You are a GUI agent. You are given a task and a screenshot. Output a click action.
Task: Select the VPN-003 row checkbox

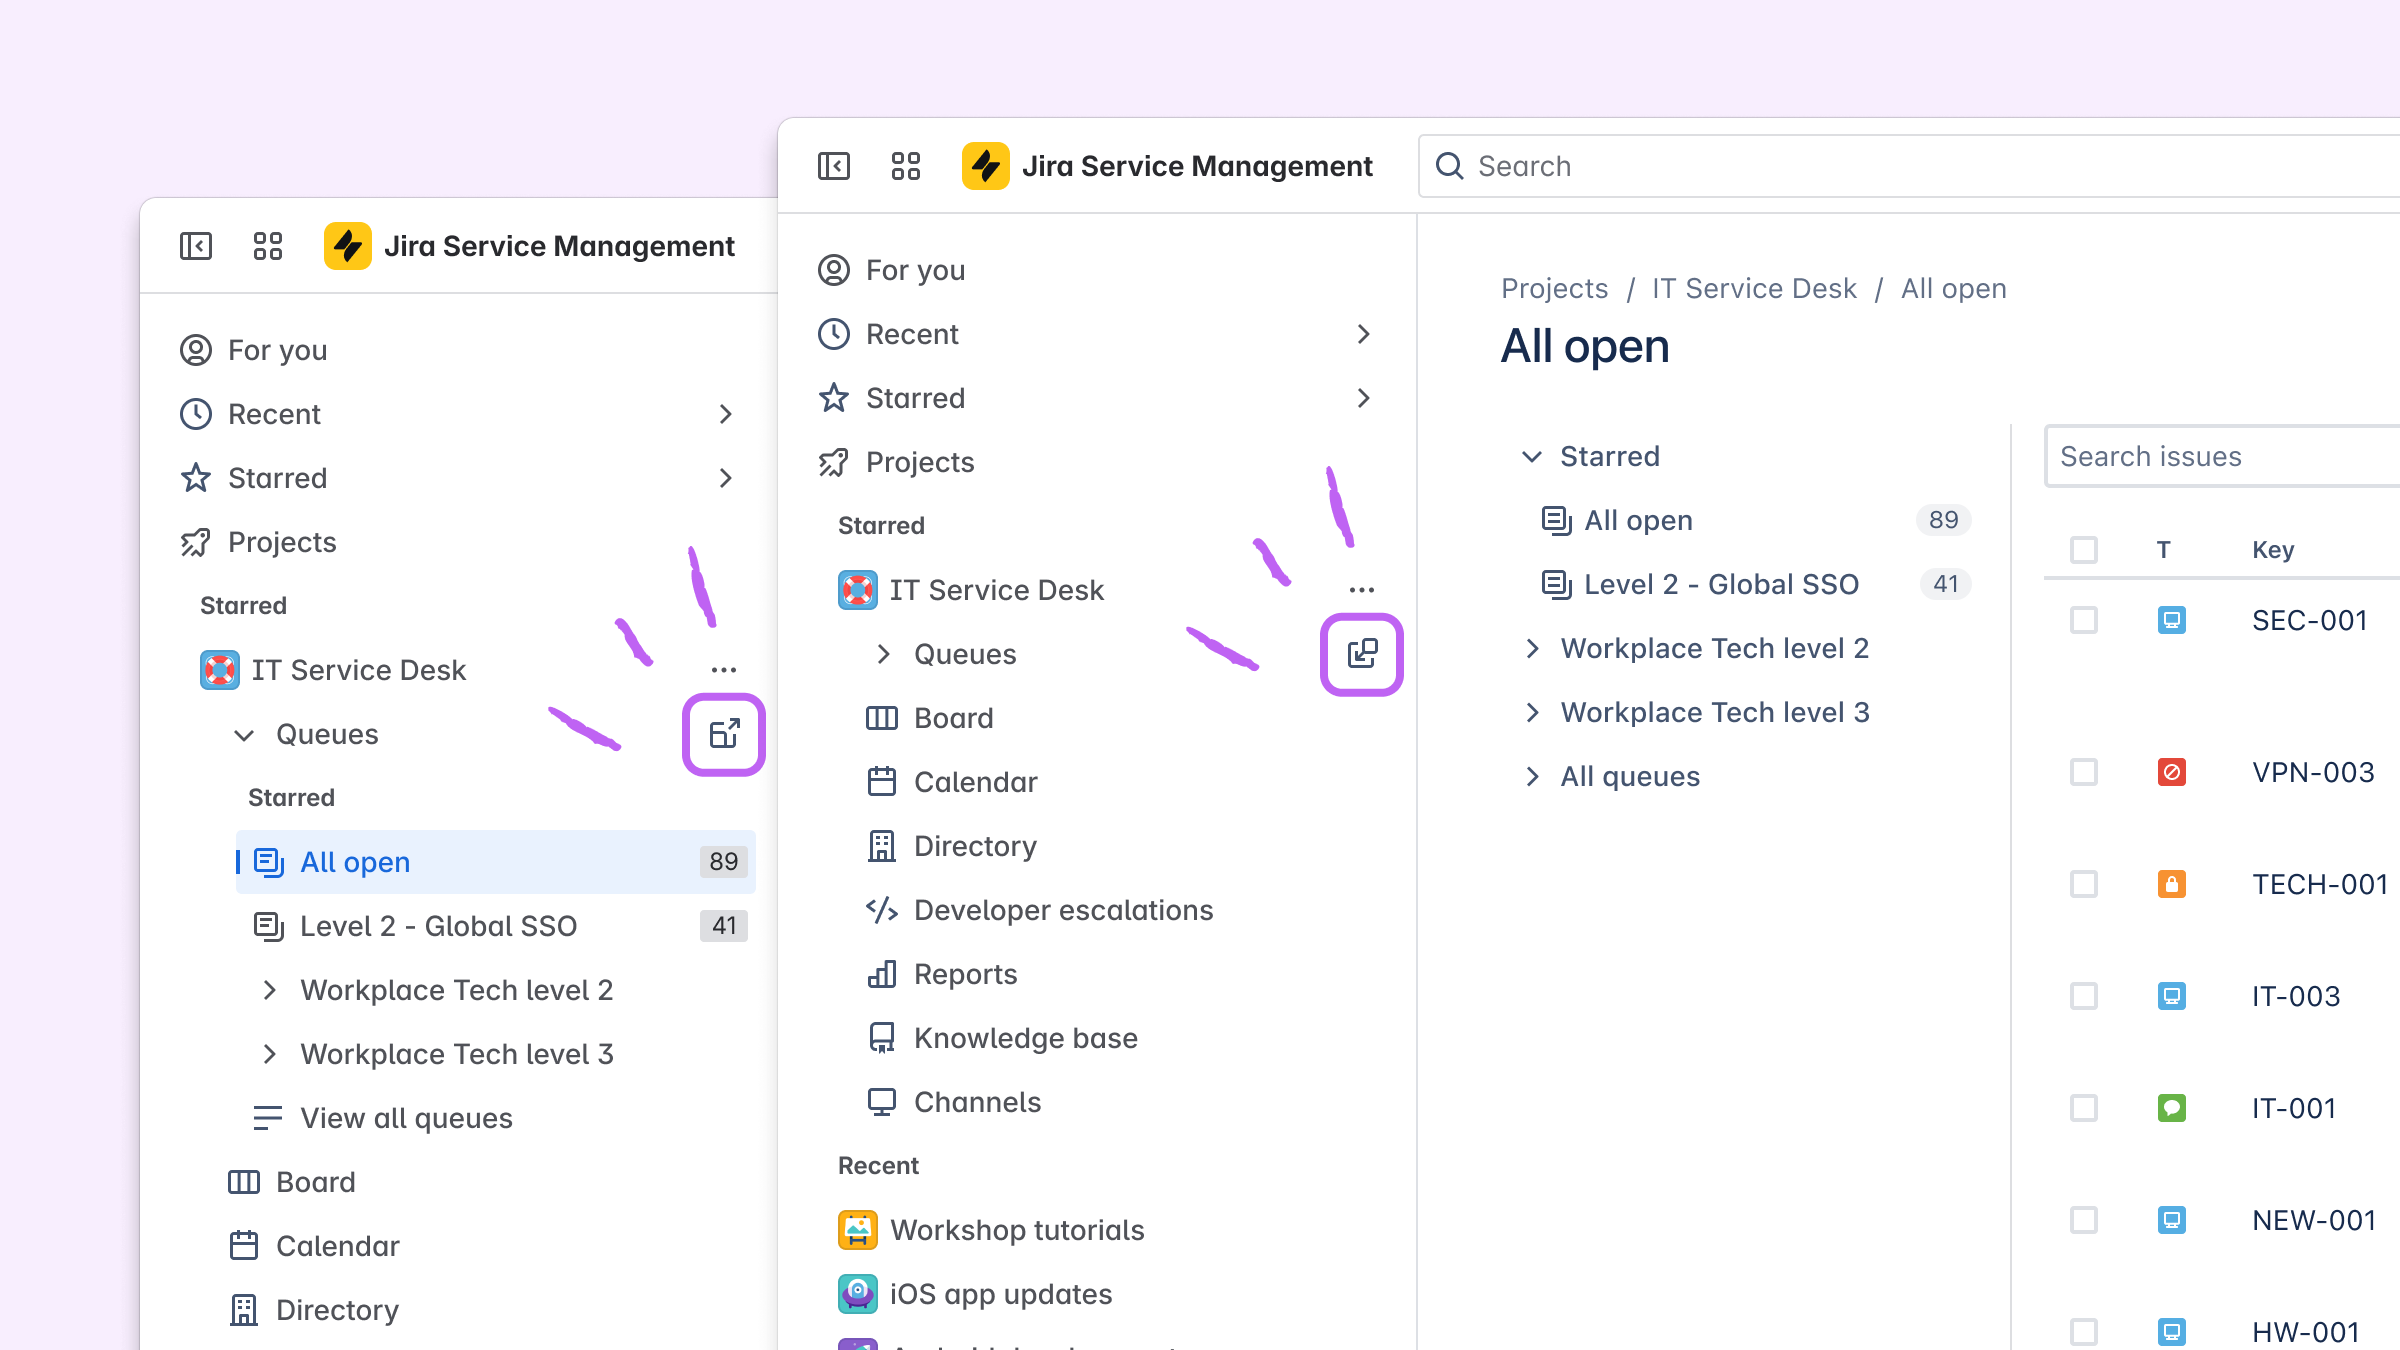click(2084, 773)
